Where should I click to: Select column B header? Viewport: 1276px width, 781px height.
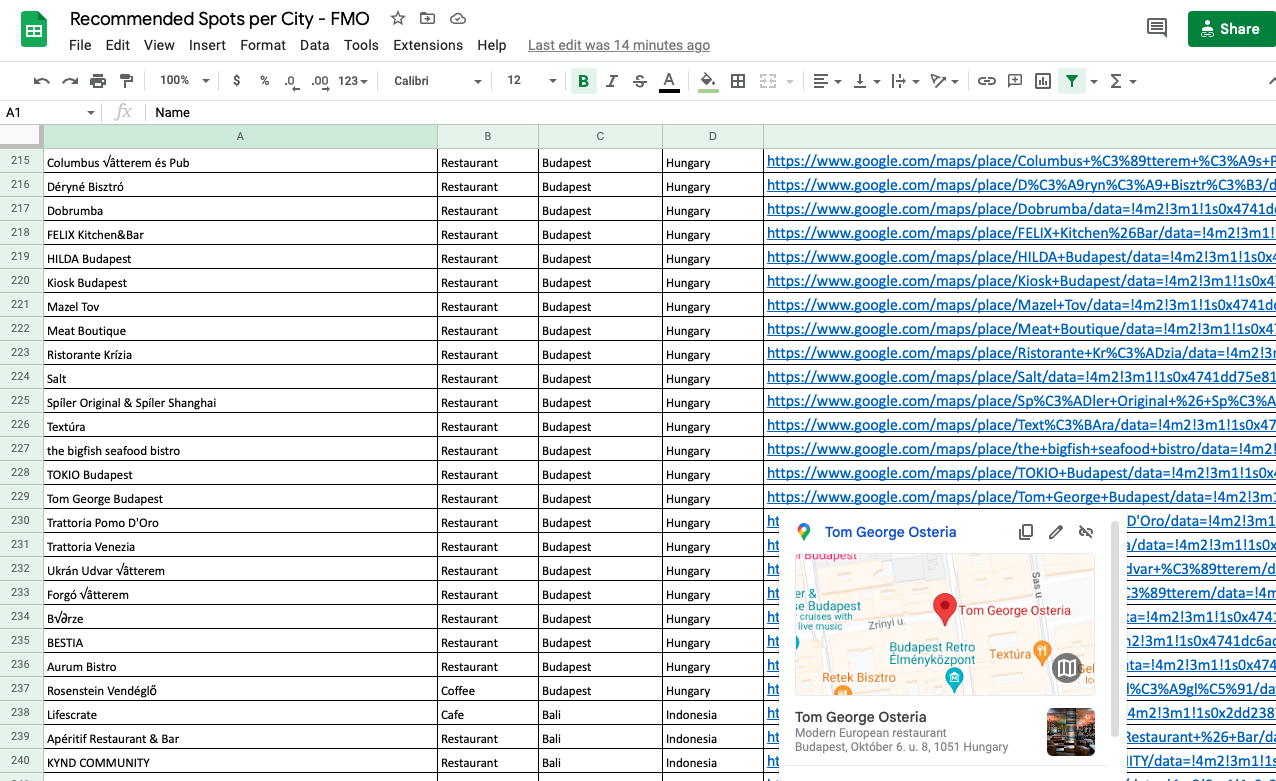pos(488,136)
